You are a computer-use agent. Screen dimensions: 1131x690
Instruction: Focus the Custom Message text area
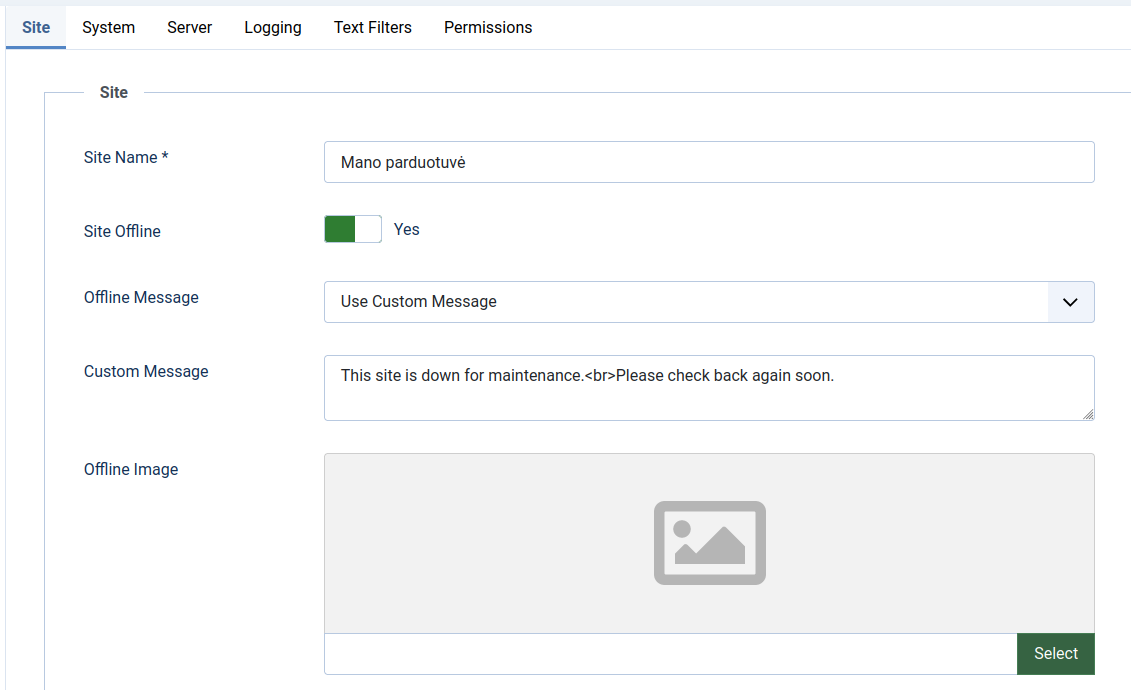(x=708, y=388)
